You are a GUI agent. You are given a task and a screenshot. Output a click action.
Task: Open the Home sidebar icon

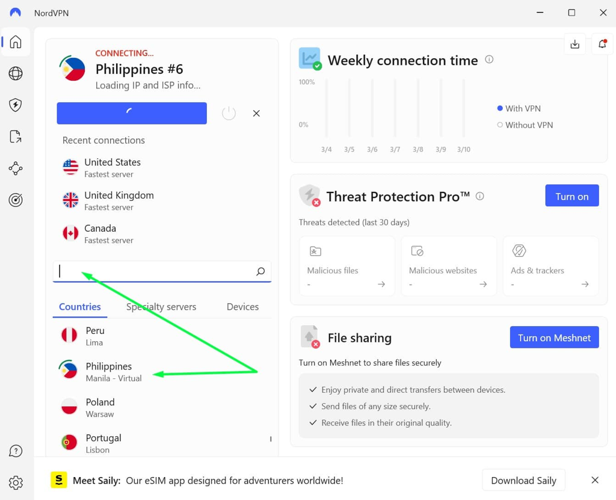16,42
